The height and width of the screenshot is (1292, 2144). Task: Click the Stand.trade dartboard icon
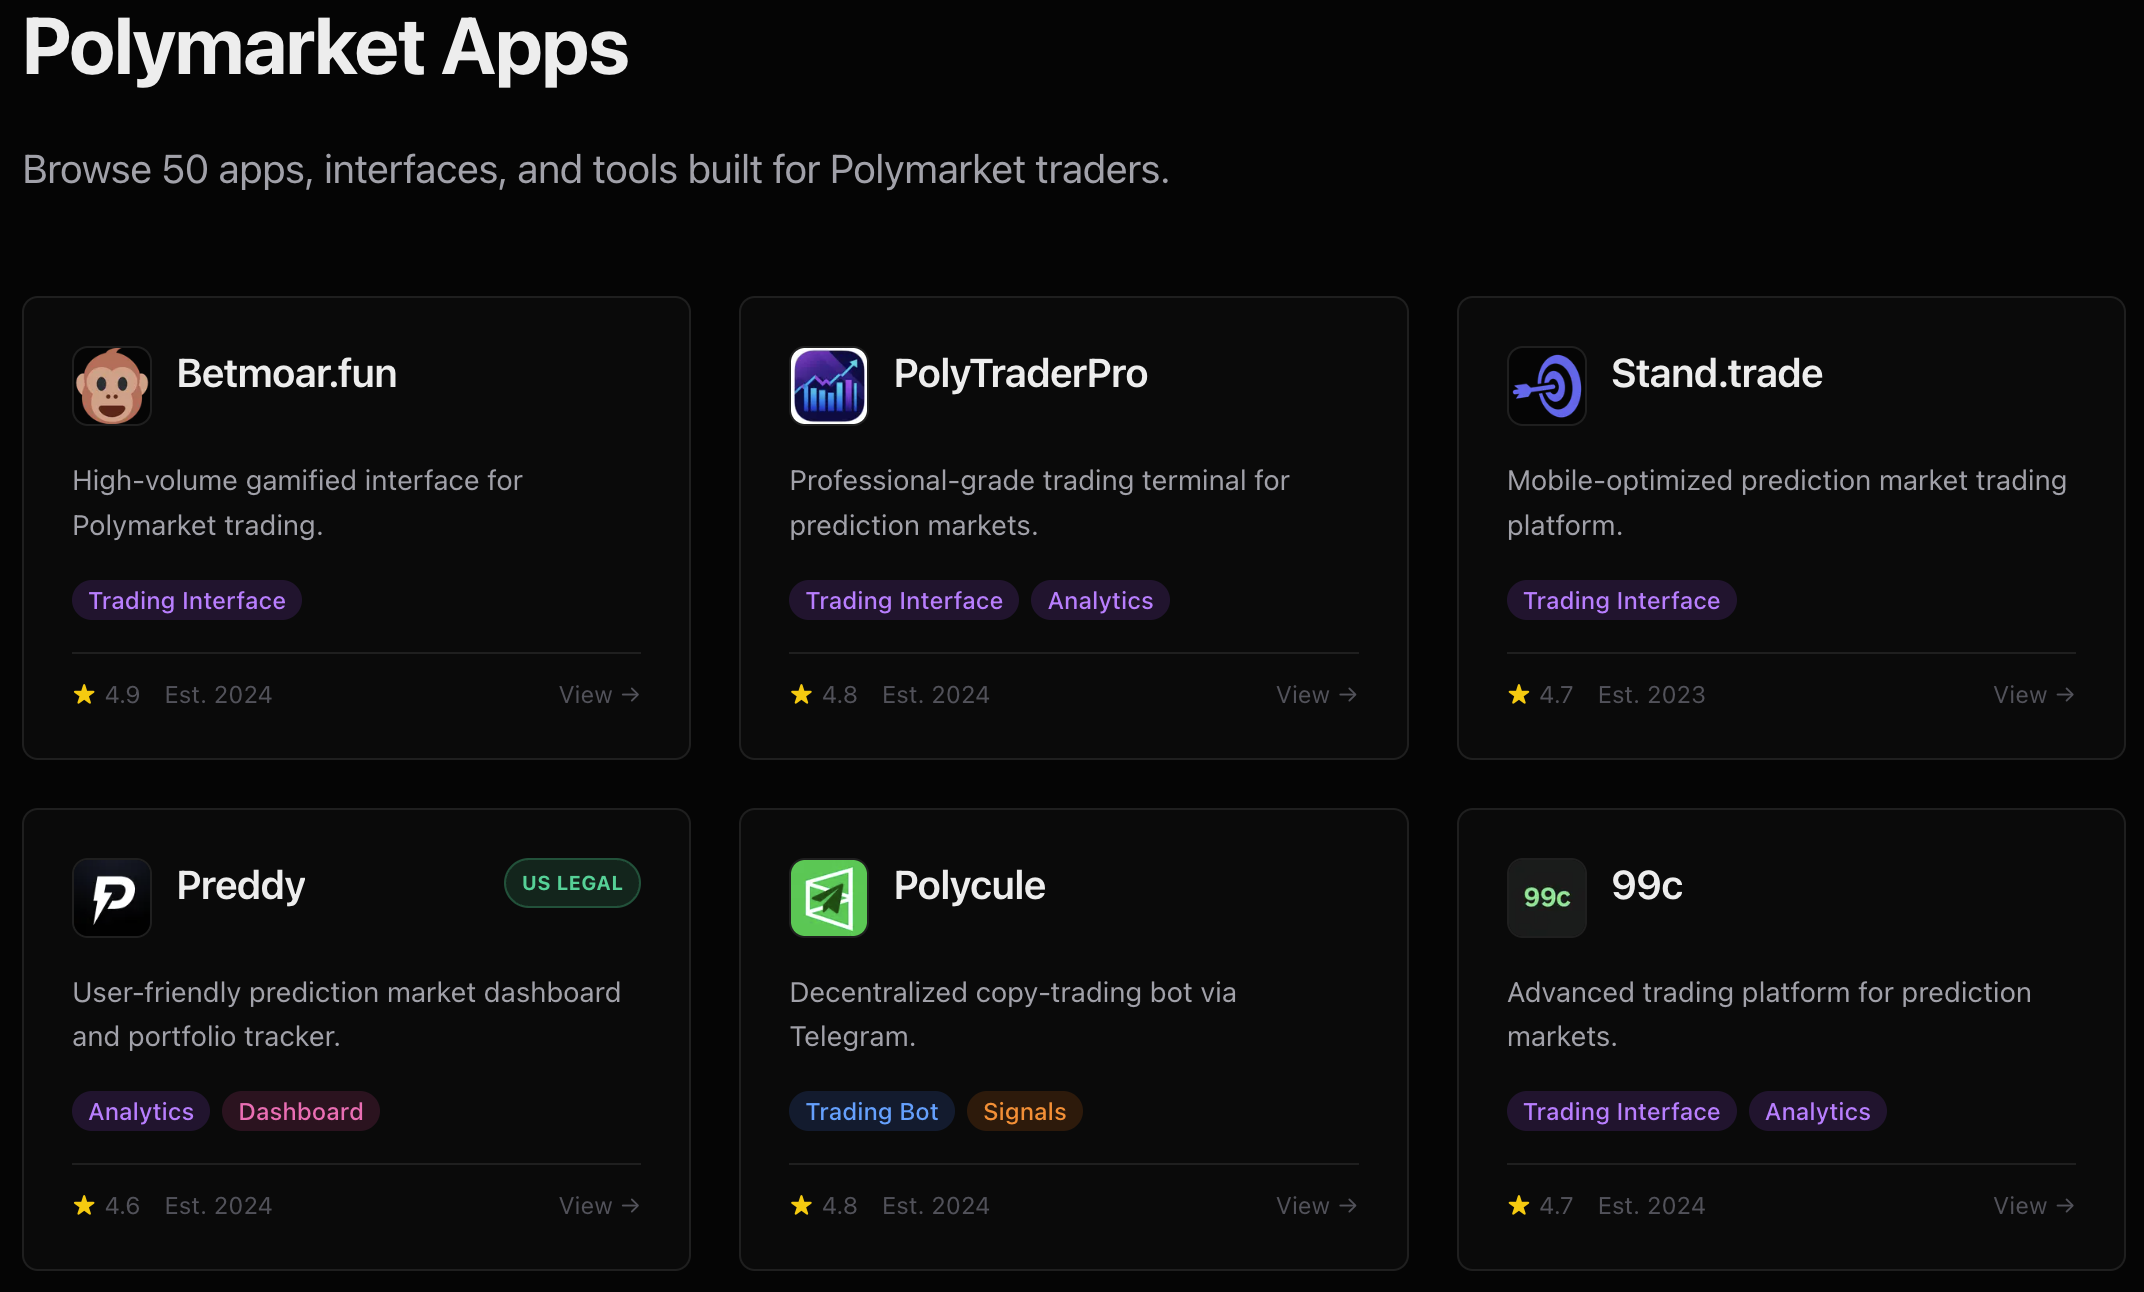click(x=1546, y=386)
